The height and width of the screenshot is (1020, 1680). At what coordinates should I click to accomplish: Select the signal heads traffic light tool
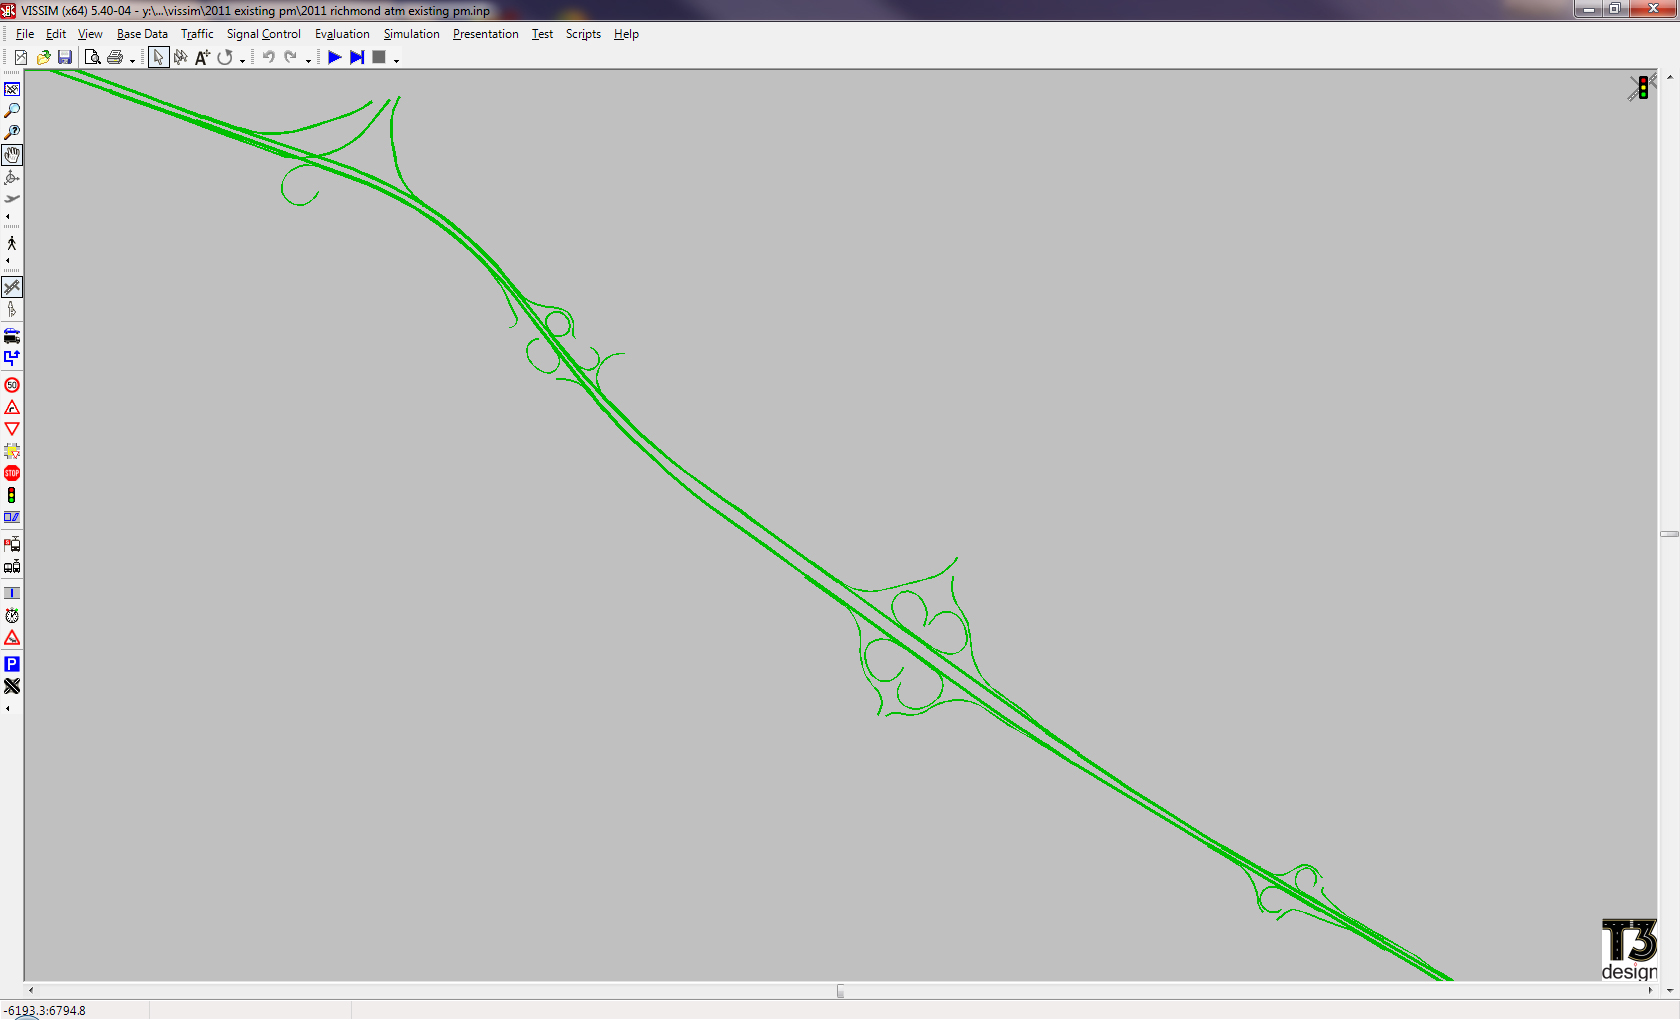tap(12, 495)
